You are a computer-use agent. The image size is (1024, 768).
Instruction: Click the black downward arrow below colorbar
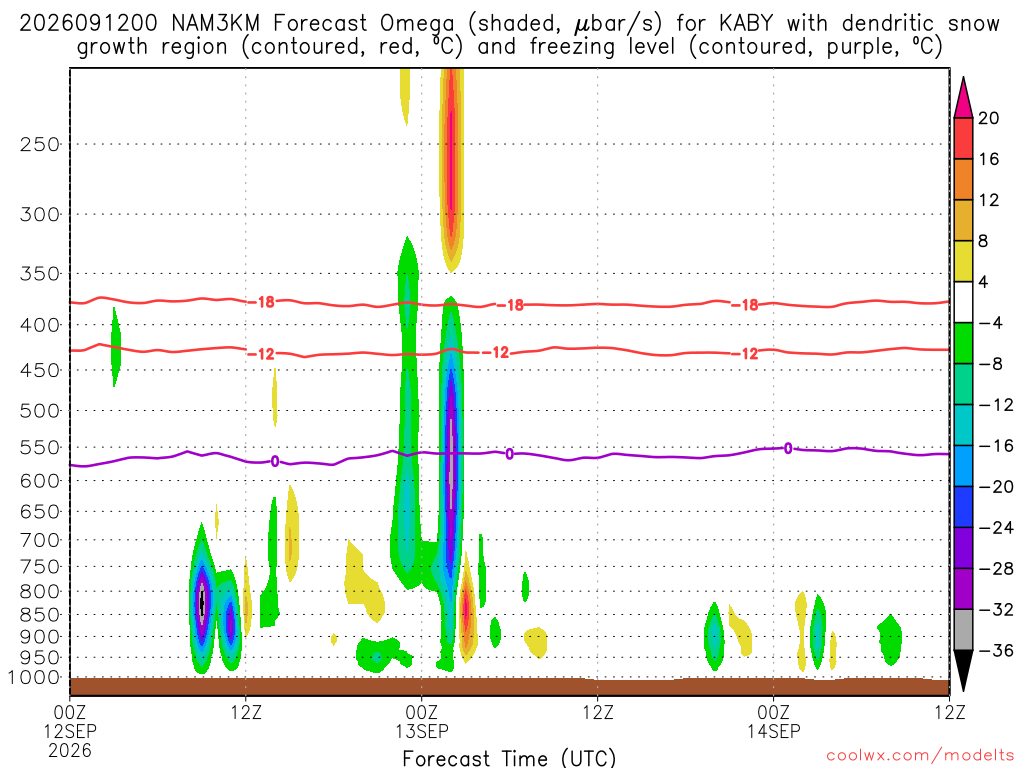point(963,671)
